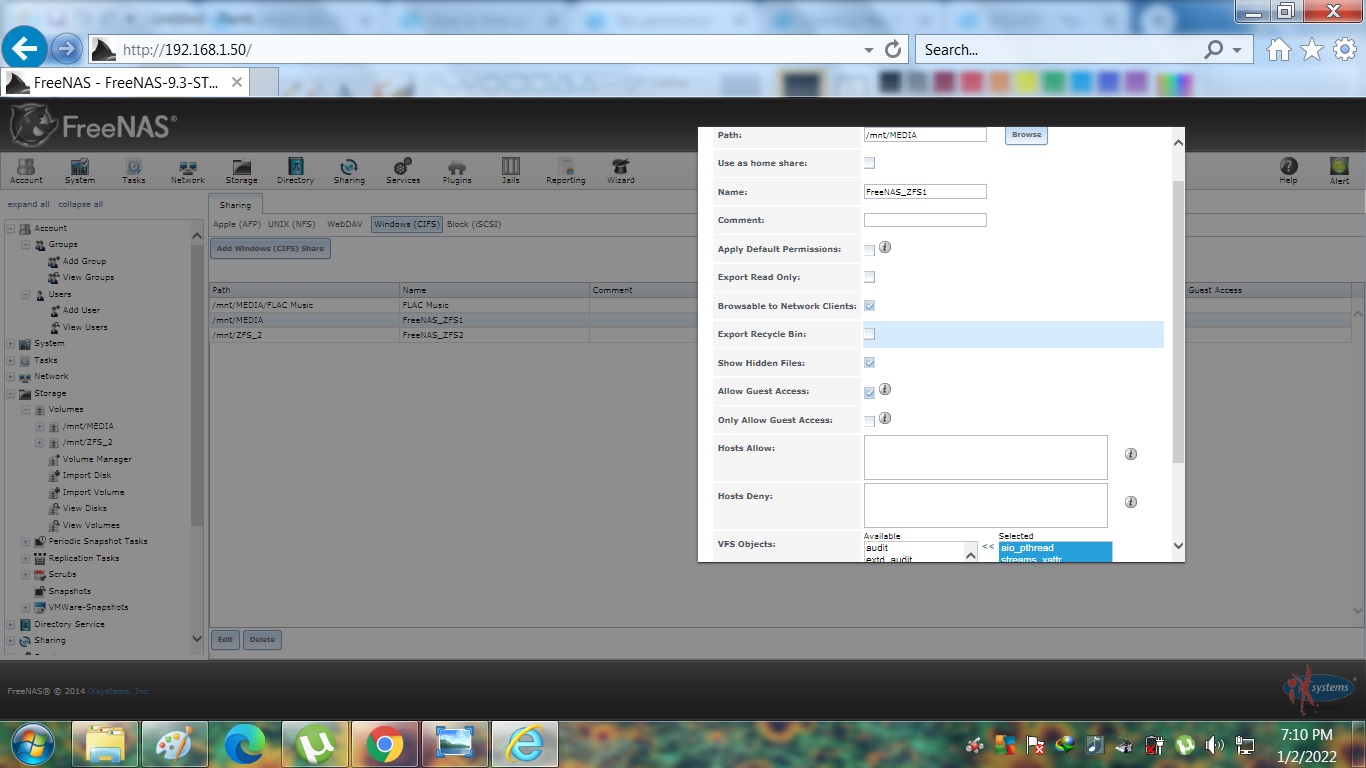The width and height of the screenshot is (1366, 768).
Task: Toggle Allow Guest Access checkbox
Action: (x=869, y=393)
